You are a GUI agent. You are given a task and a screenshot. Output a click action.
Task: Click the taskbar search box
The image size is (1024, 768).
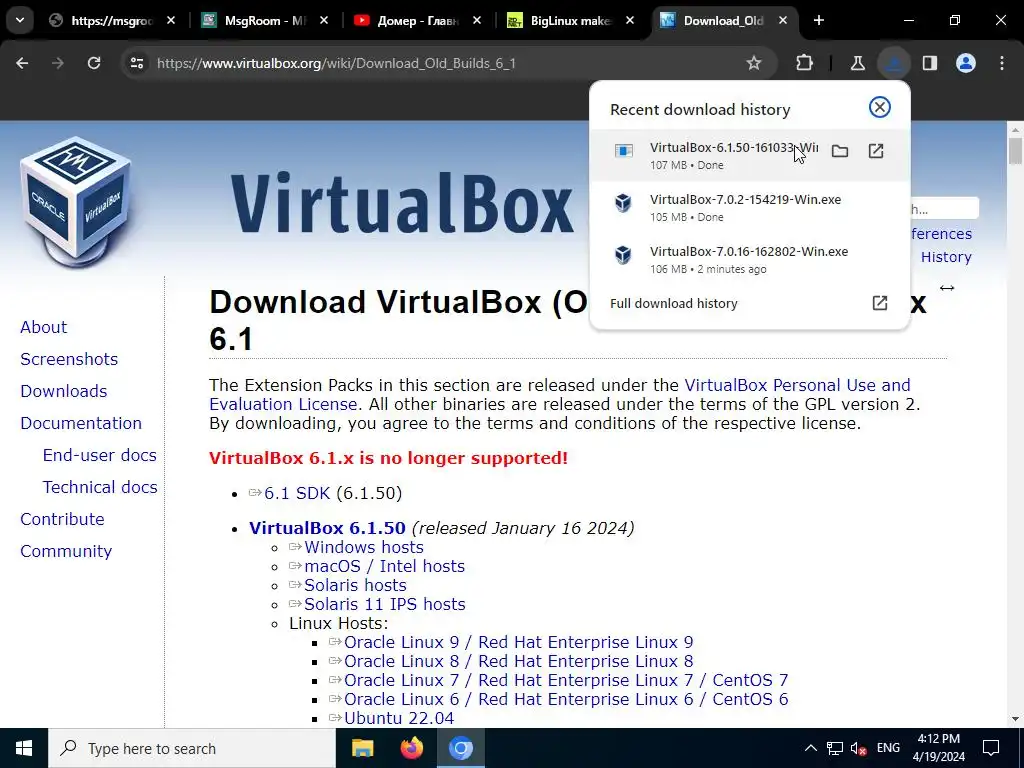pyautogui.click(x=192, y=748)
